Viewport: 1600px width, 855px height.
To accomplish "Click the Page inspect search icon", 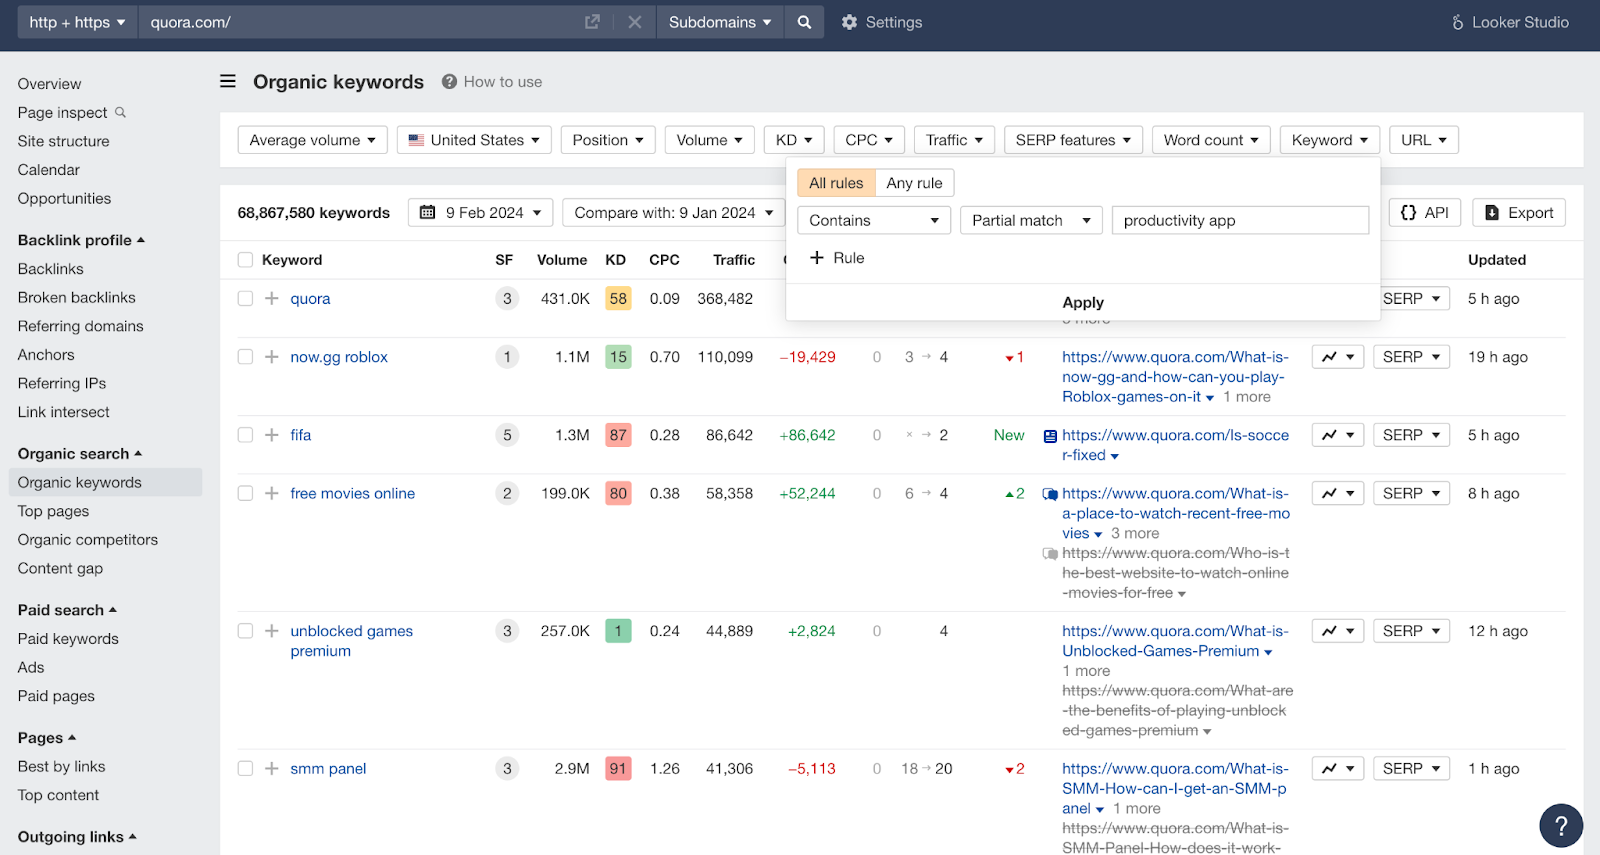I will (x=121, y=112).
